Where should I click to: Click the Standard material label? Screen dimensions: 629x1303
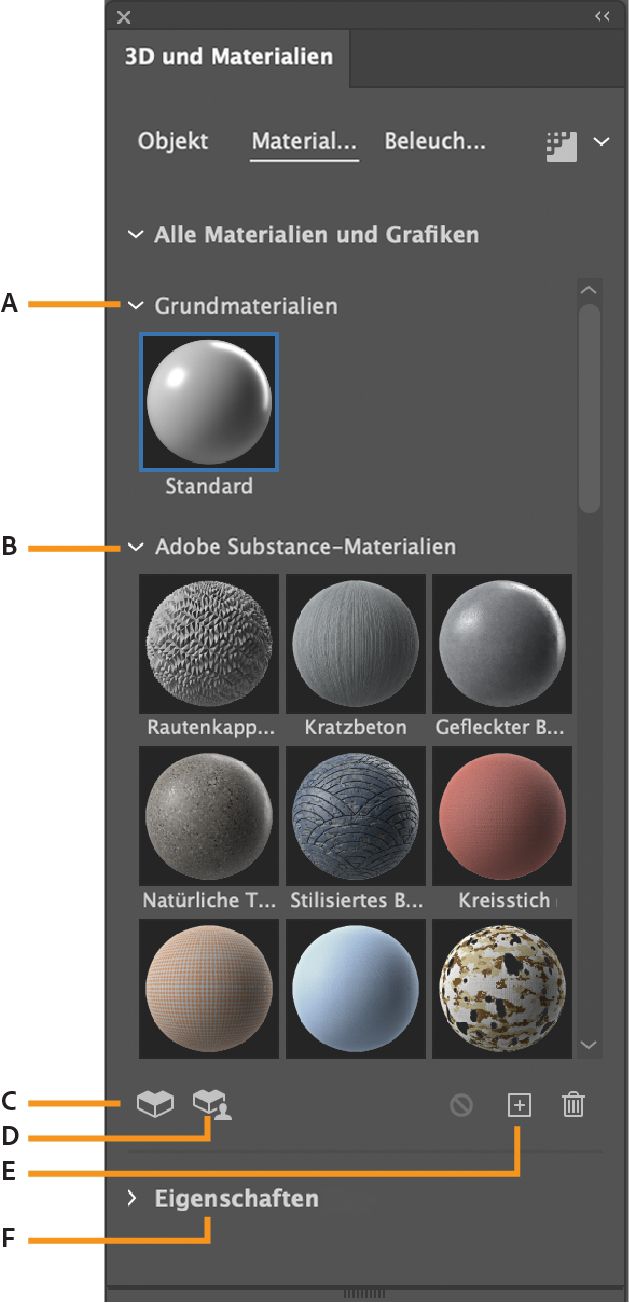[209, 487]
